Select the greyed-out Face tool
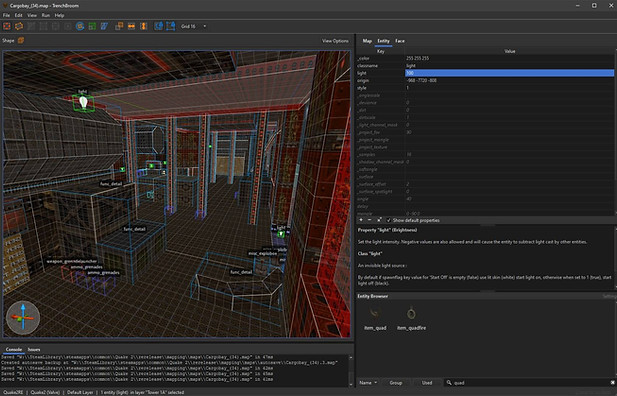This screenshot has width=617, height=396. 68,26
